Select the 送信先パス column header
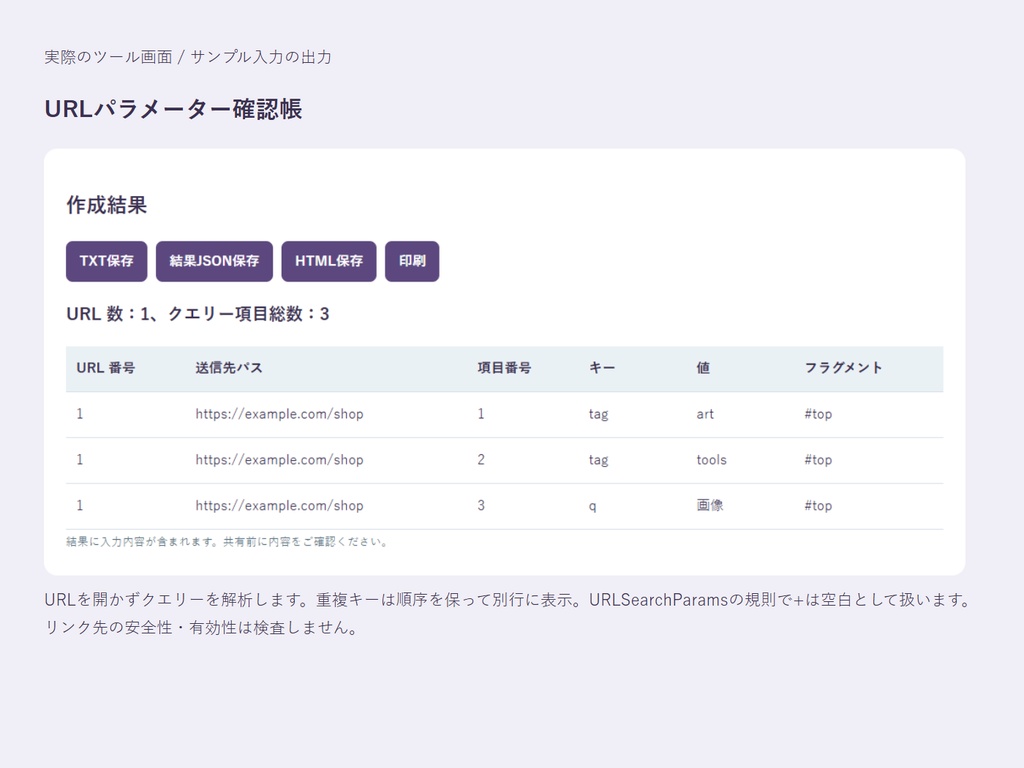Image resolution: width=1024 pixels, height=768 pixels. [229, 368]
